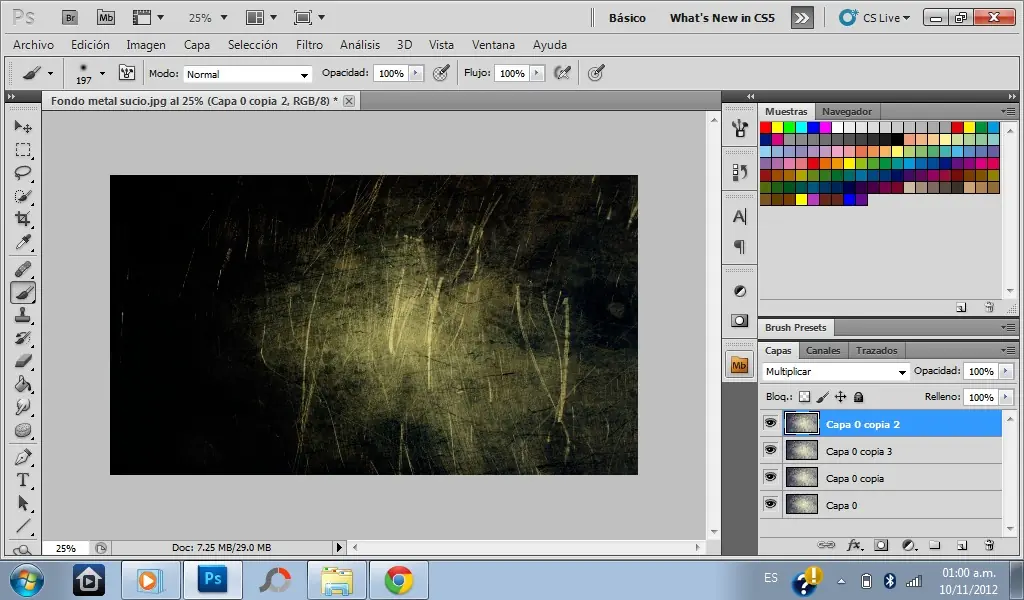Image resolution: width=1024 pixels, height=600 pixels.
Task: Open the Filtro menu
Action: [309, 45]
